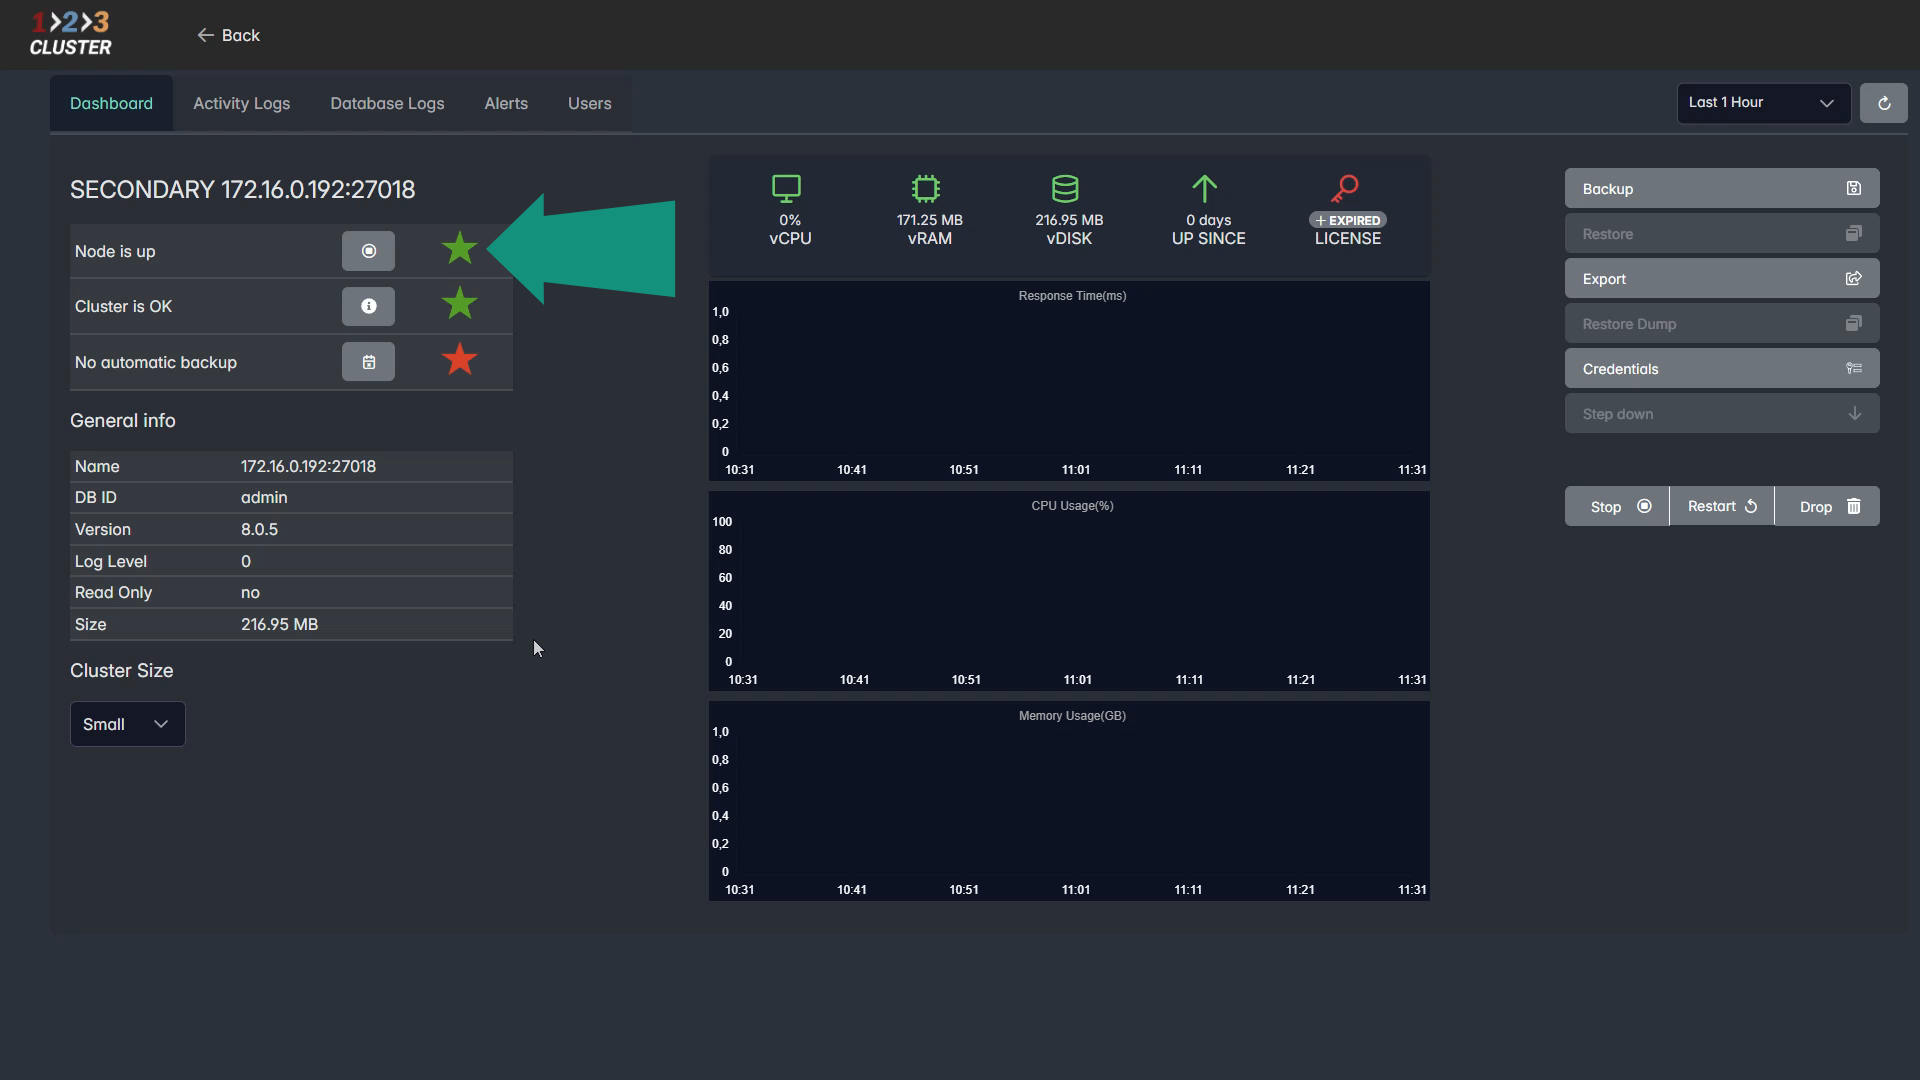
Task: Click the automatic backup calendar icon button
Action: click(368, 362)
